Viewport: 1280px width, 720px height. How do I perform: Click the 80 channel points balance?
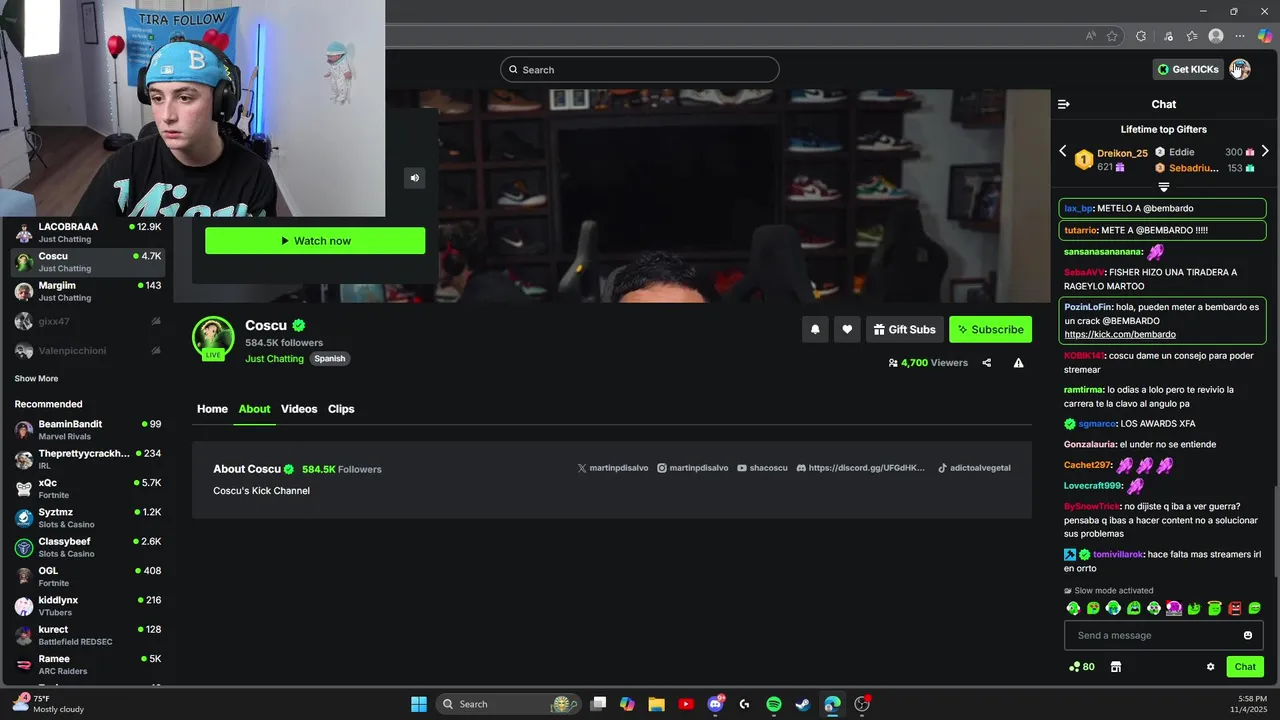[x=1082, y=667]
